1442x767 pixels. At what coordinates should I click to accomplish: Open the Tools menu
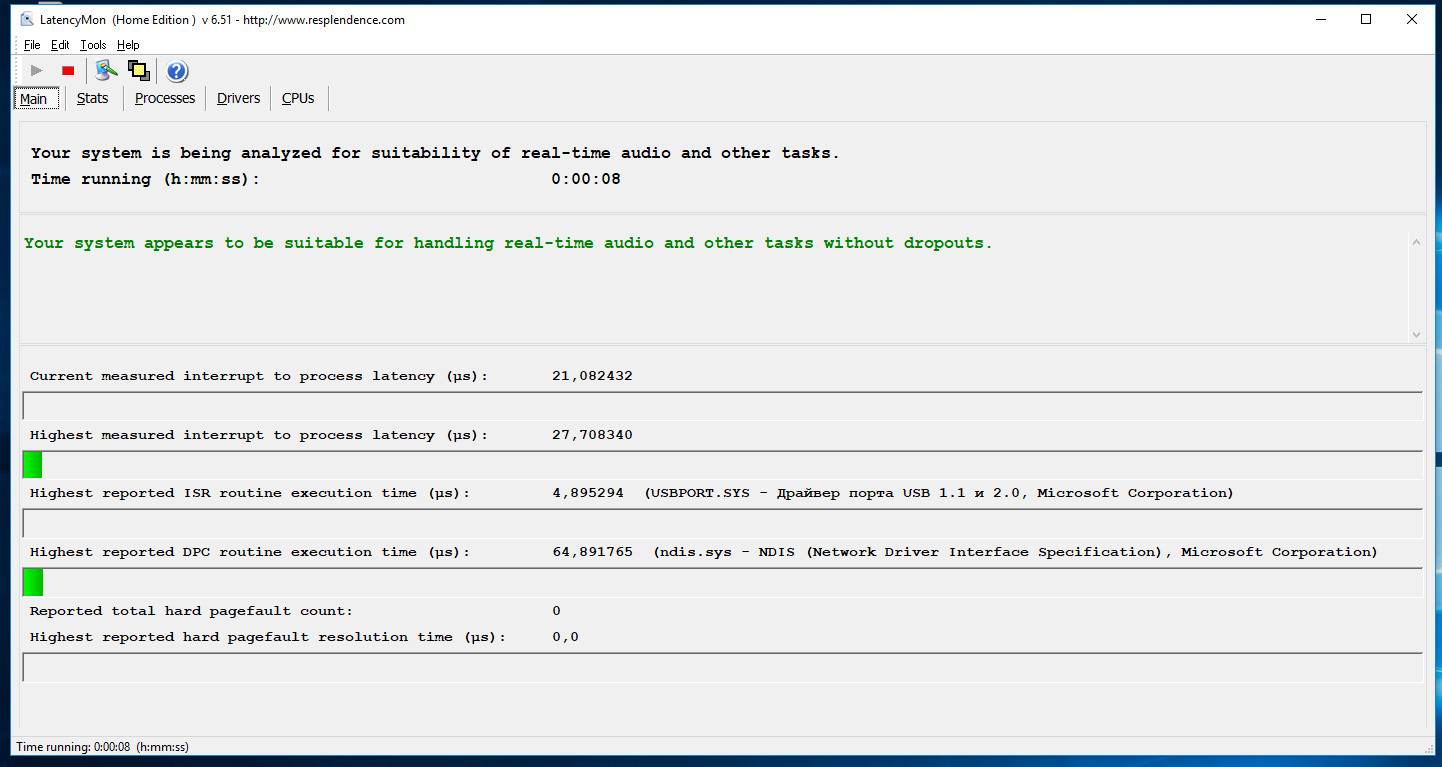tap(93, 45)
